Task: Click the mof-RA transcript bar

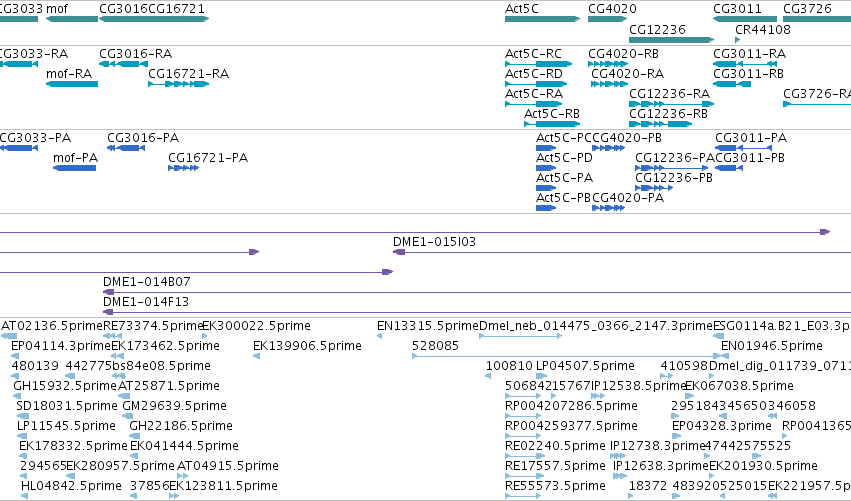Action: tap(72, 84)
